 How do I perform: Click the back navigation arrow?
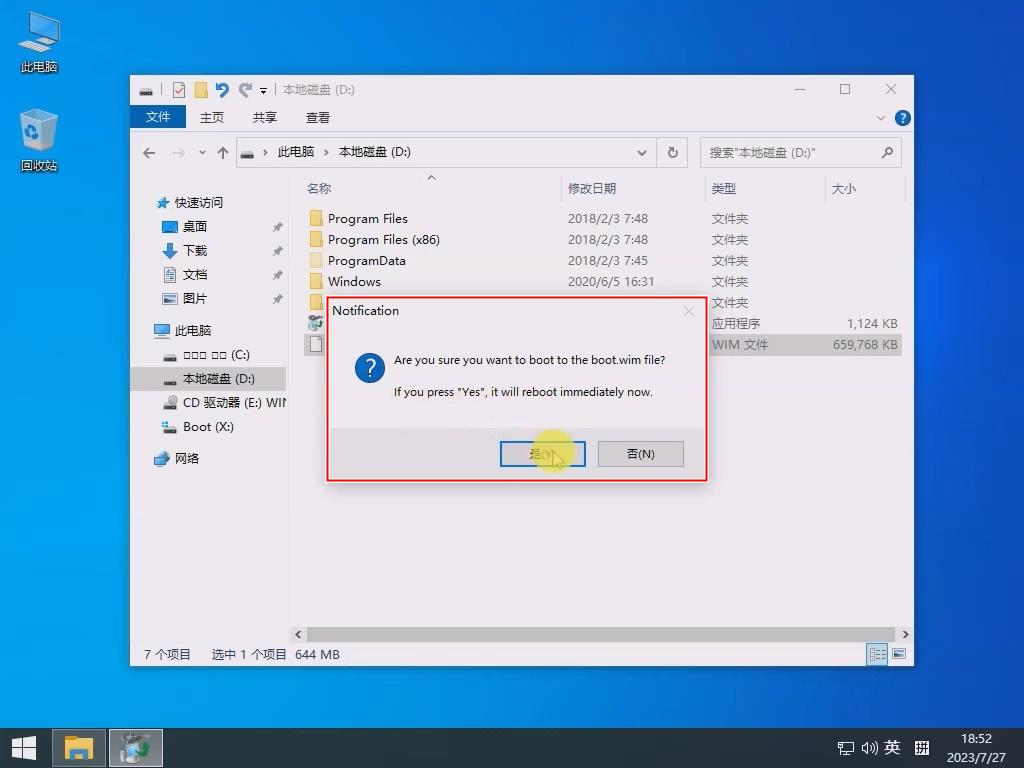[x=150, y=153]
